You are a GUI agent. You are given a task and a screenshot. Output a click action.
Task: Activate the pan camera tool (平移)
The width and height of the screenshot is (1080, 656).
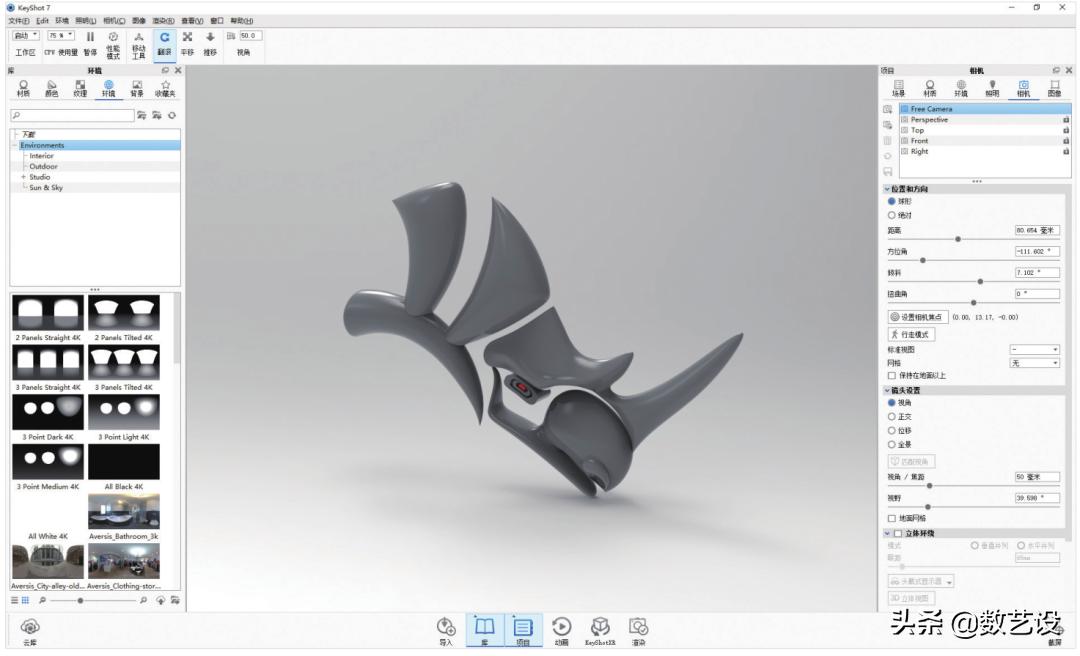(187, 43)
